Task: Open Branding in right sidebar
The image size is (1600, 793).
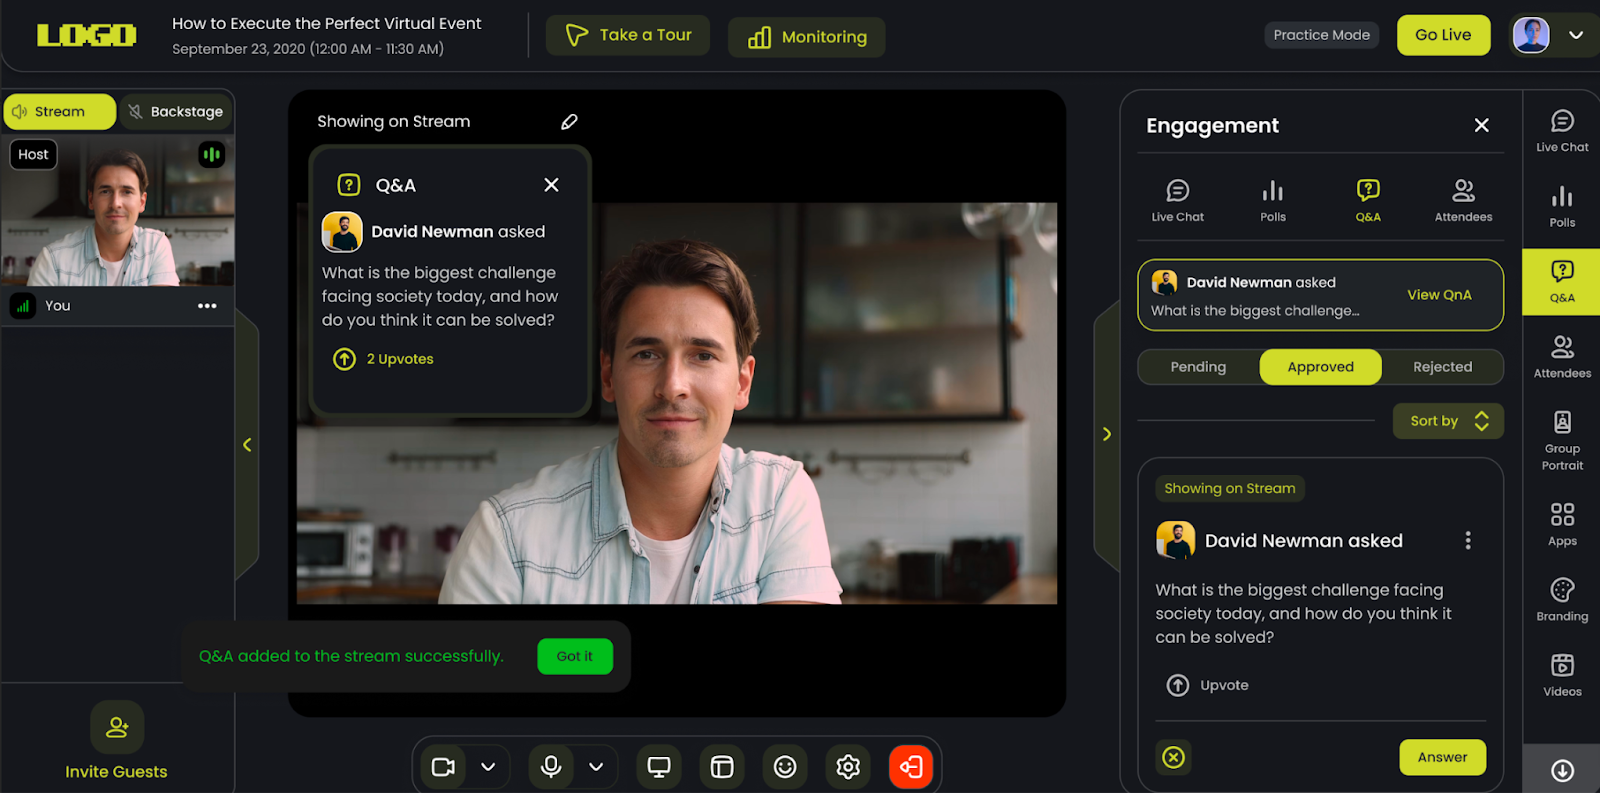Action: point(1562,600)
